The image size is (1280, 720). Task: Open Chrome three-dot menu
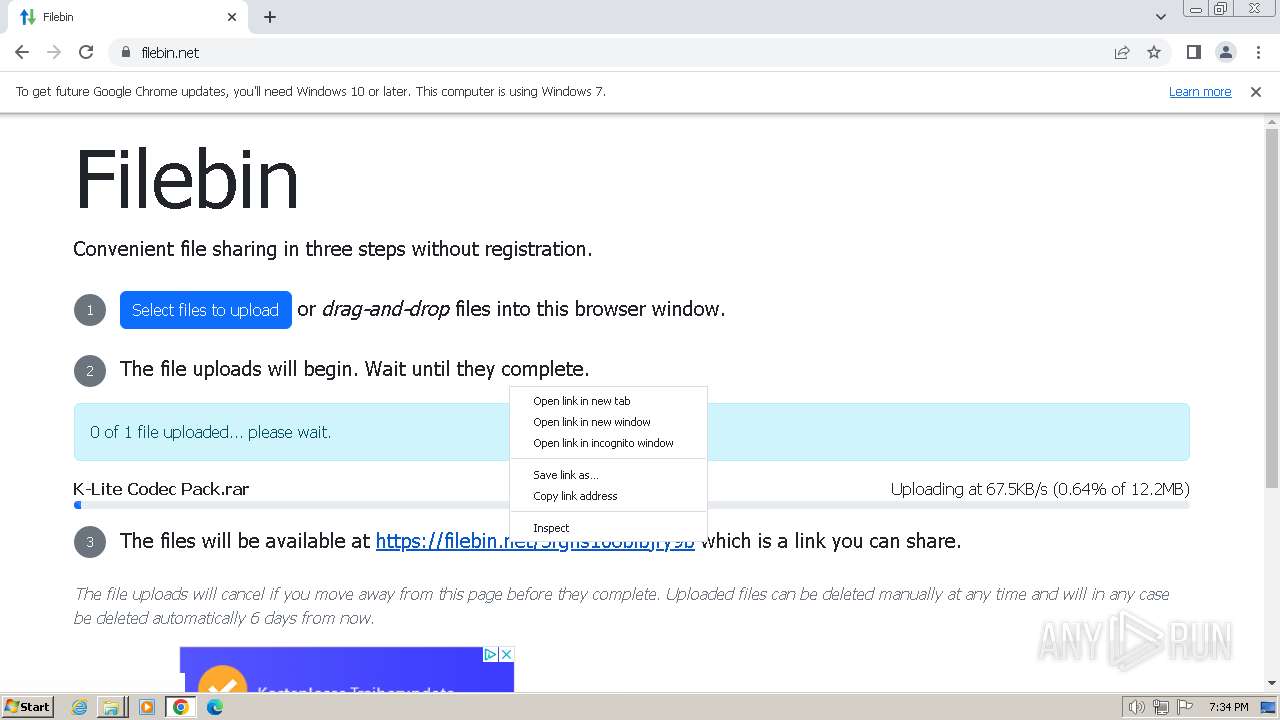click(x=1258, y=52)
